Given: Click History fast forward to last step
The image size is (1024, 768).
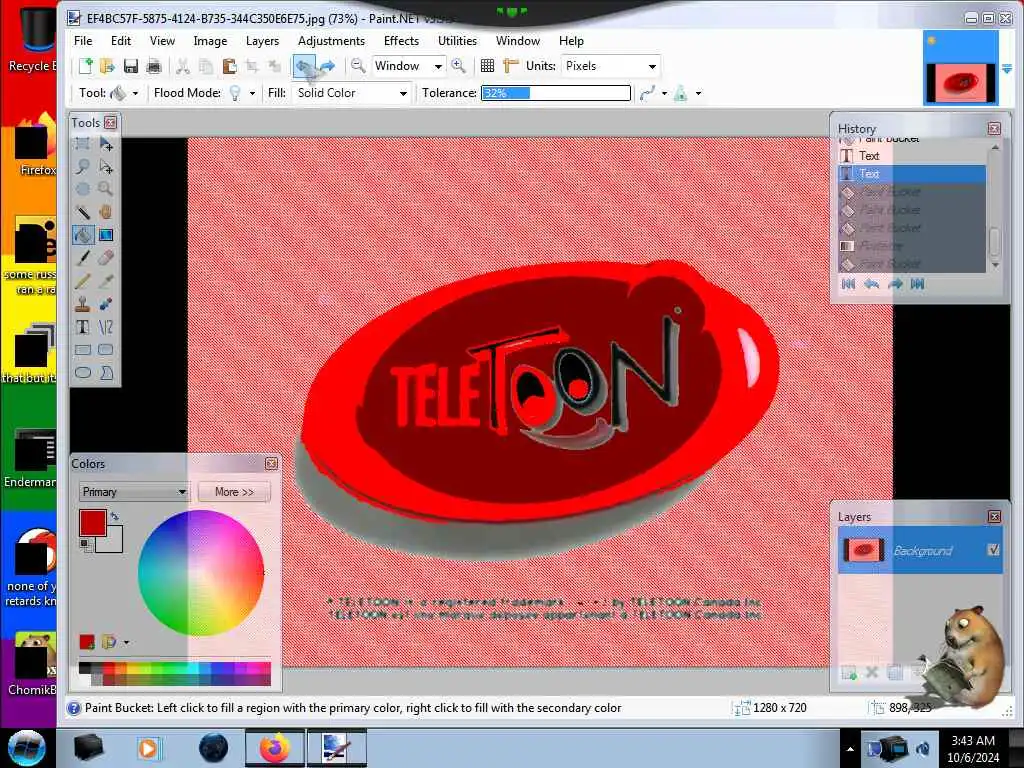Looking at the screenshot, I should tap(918, 283).
